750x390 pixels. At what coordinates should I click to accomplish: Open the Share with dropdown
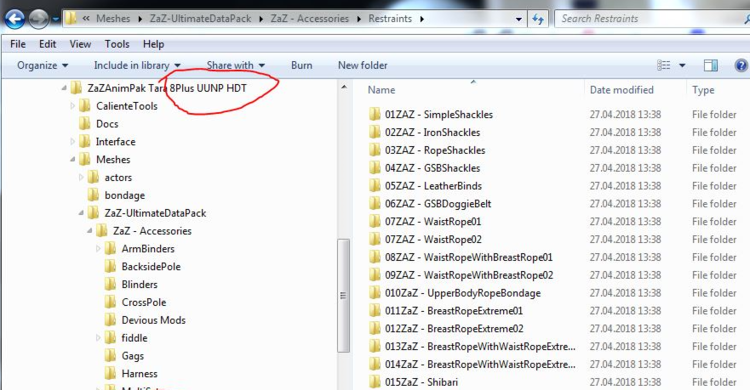click(235, 65)
